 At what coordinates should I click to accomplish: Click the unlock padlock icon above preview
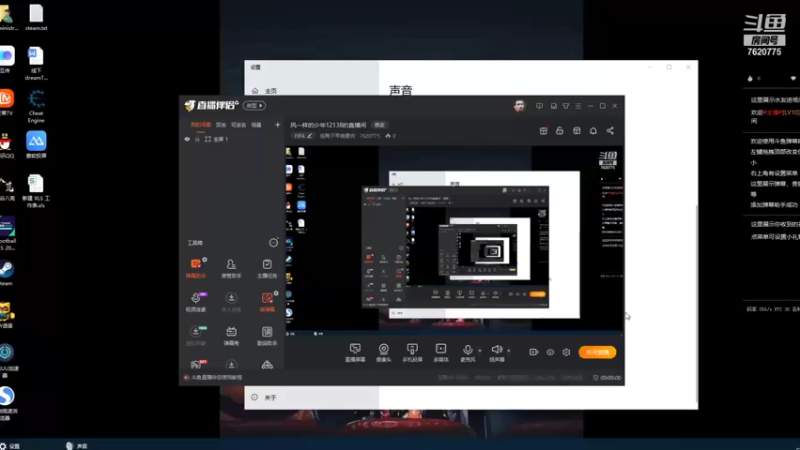click(560, 131)
